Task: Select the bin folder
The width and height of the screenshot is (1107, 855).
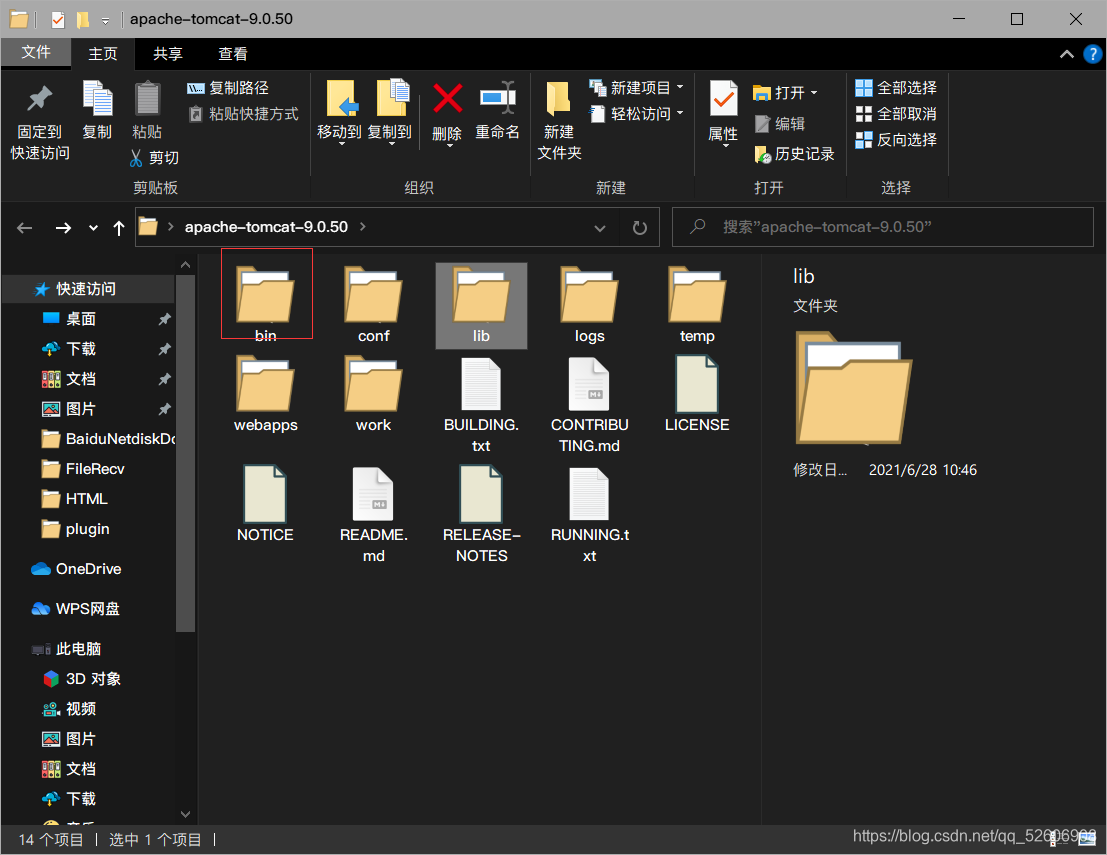Action: tap(265, 304)
